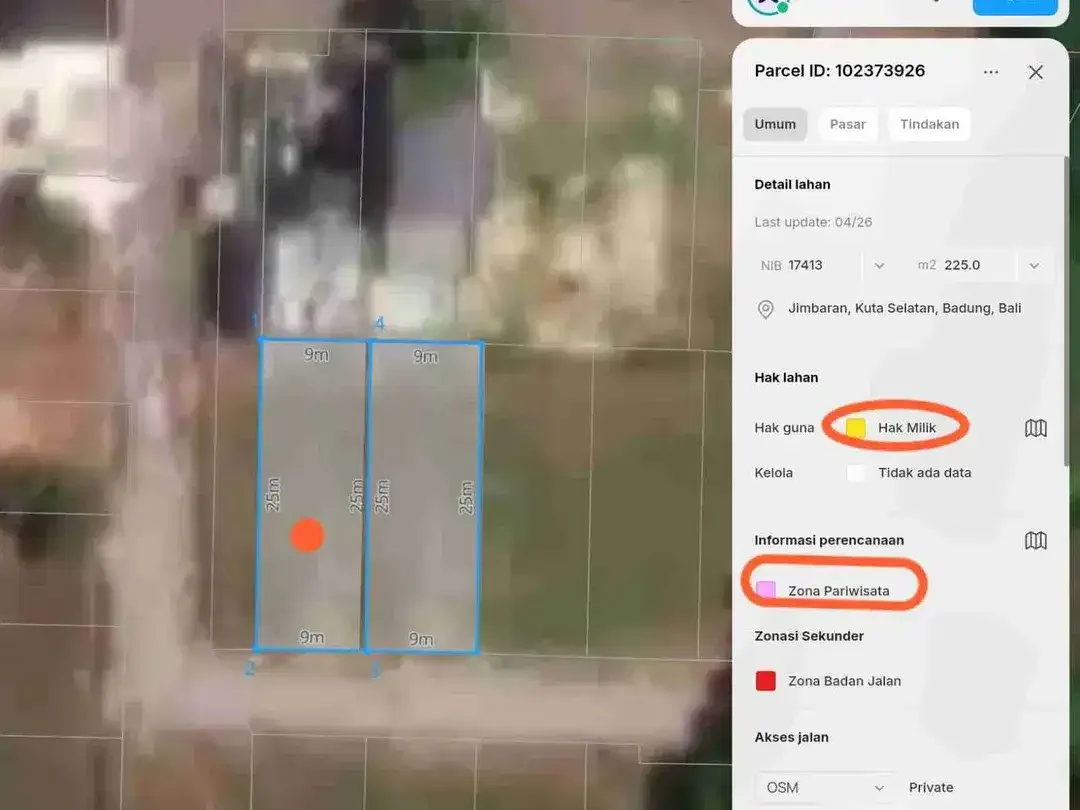The image size is (1080, 810).
Task: Click the Tidak ada data label
Action: [924, 472]
